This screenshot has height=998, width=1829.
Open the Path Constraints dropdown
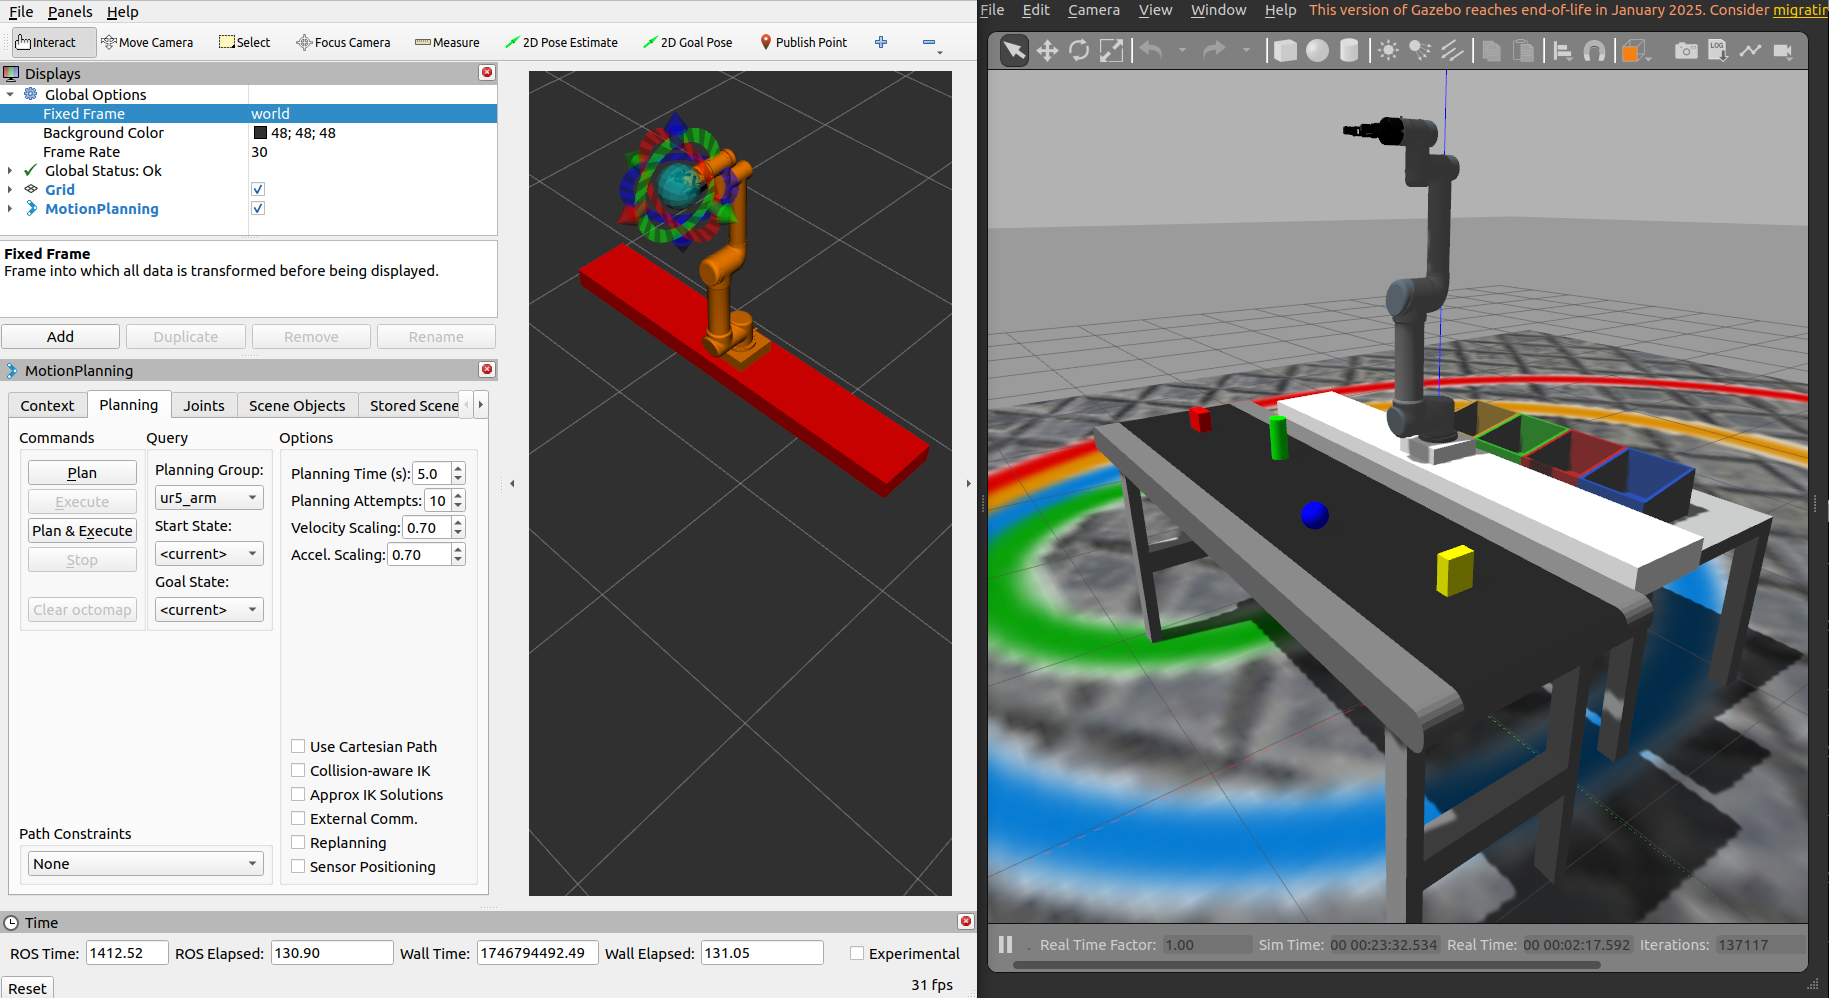point(146,864)
